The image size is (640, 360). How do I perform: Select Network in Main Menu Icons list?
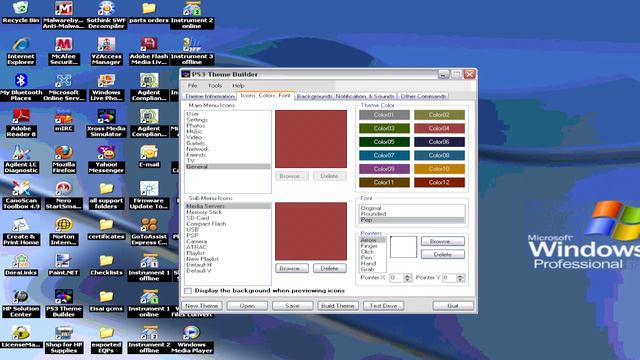(228, 149)
